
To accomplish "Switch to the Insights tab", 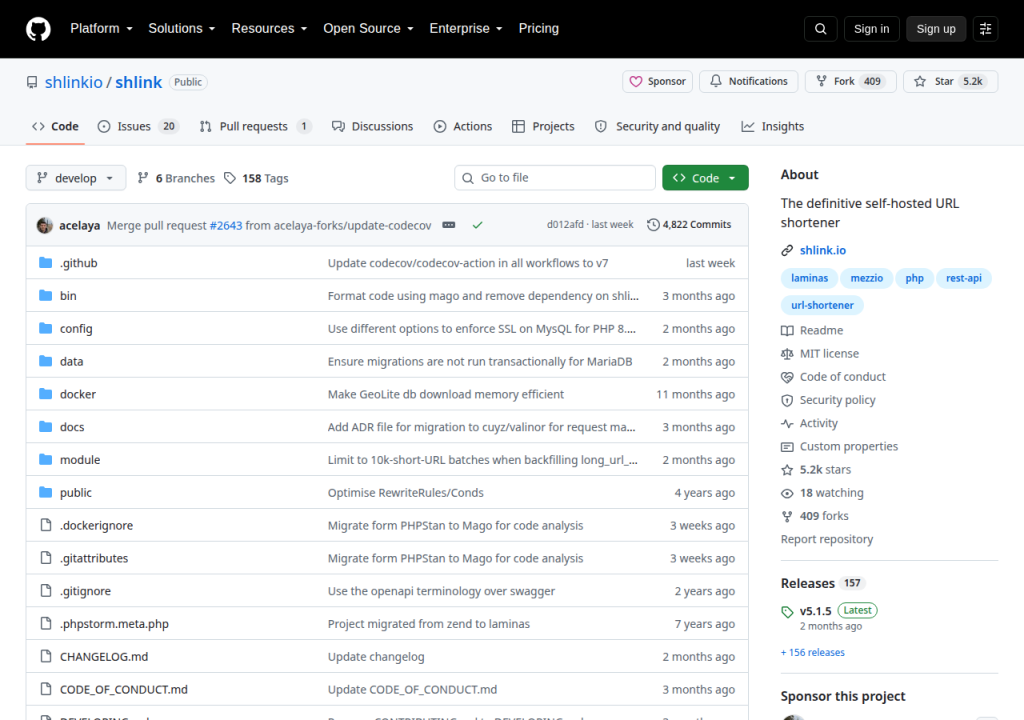I will coord(773,127).
